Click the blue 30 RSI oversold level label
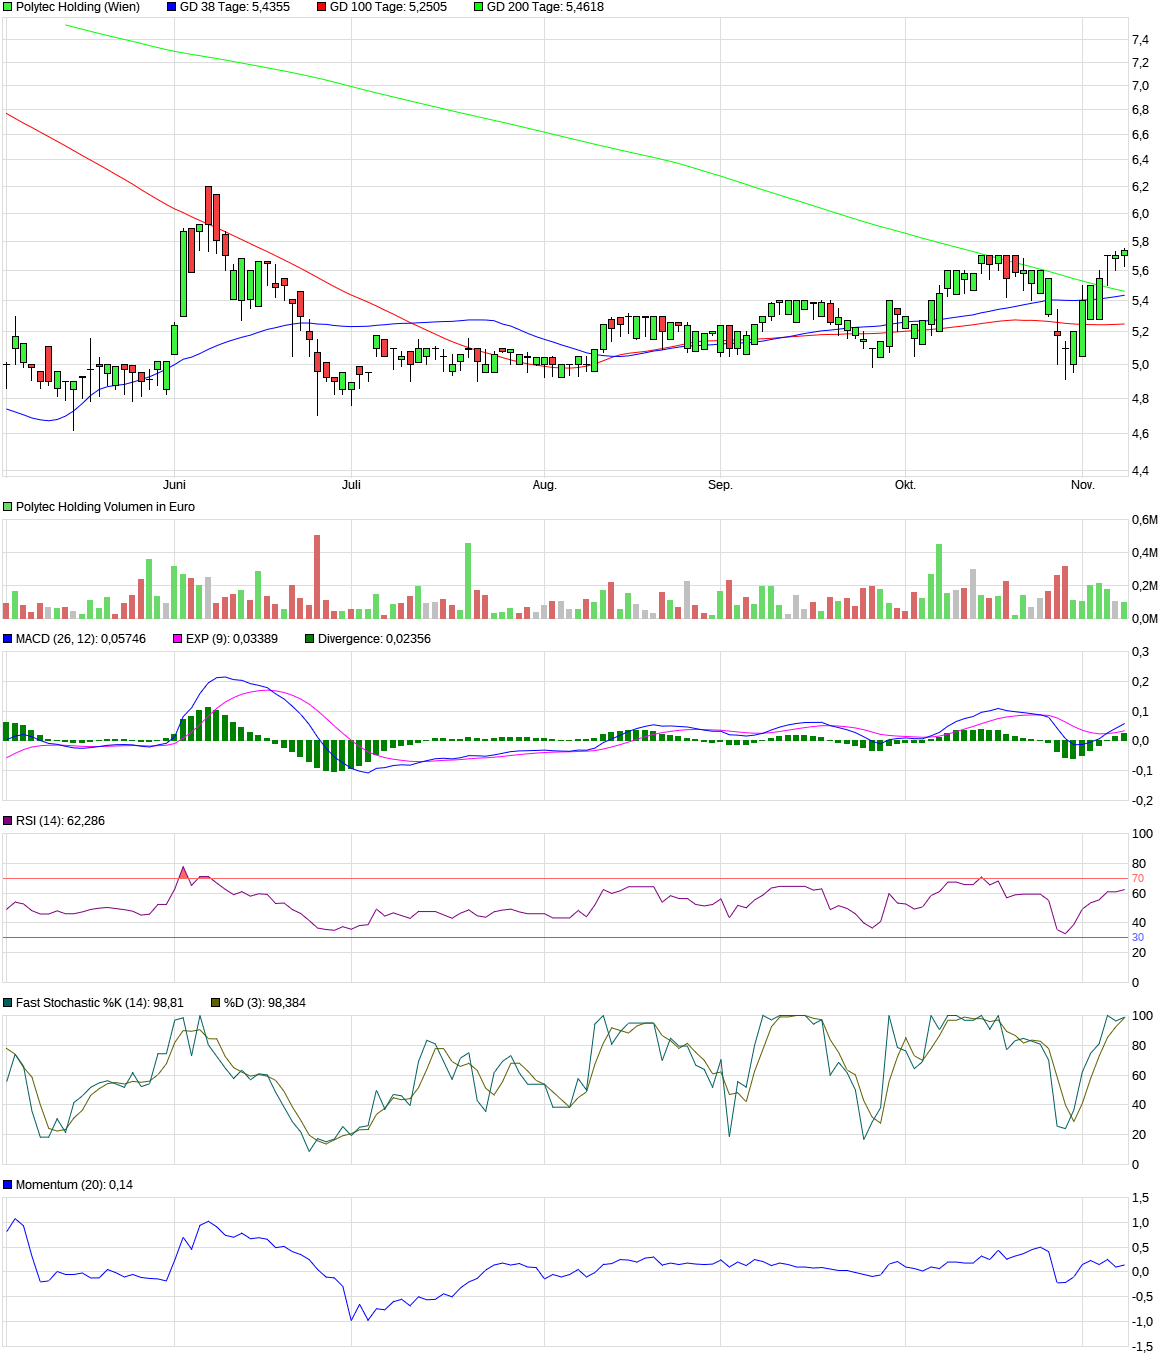This screenshot has height=1358, width=1175. (x=1138, y=938)
